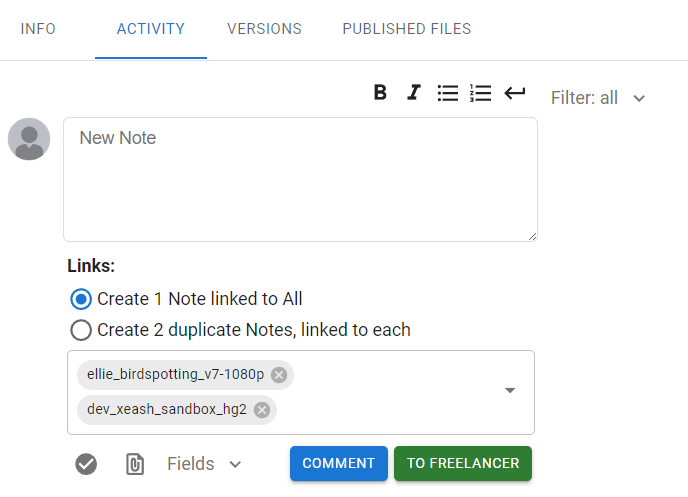Click the Comment button
Screen dimensions: 688x497
pyautogui.click(x=338, y=464)
